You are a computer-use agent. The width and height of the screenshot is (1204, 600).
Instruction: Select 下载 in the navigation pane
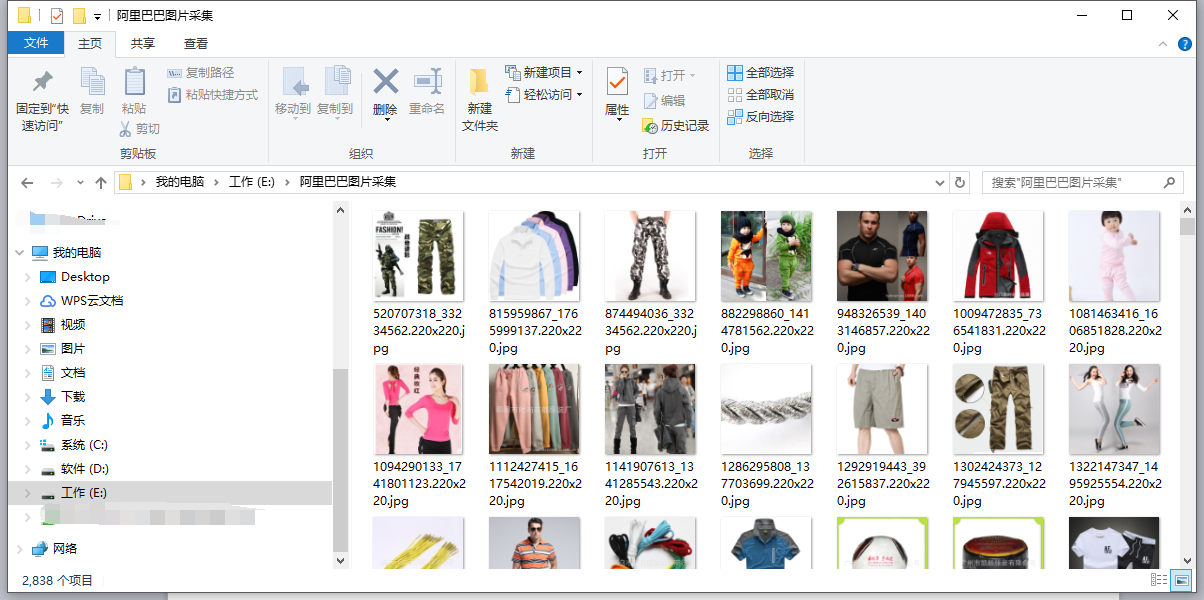pyautogui.click(x=73, y=397)
